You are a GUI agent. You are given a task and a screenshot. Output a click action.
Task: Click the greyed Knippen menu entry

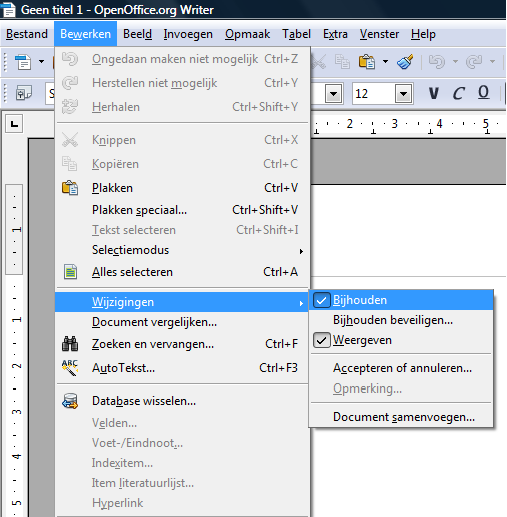click(182, 140)
